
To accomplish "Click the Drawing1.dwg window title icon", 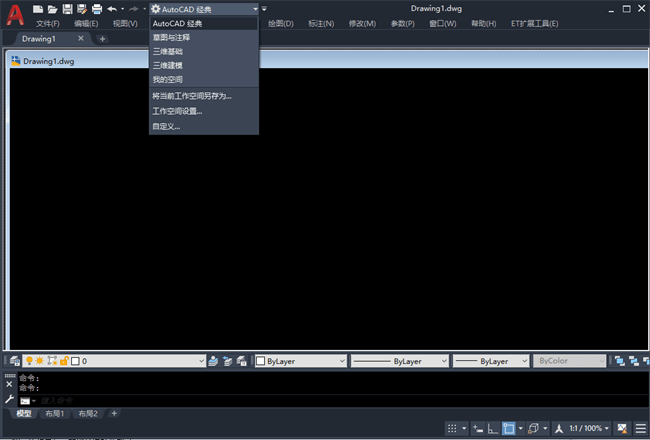I will pos(16,61).
